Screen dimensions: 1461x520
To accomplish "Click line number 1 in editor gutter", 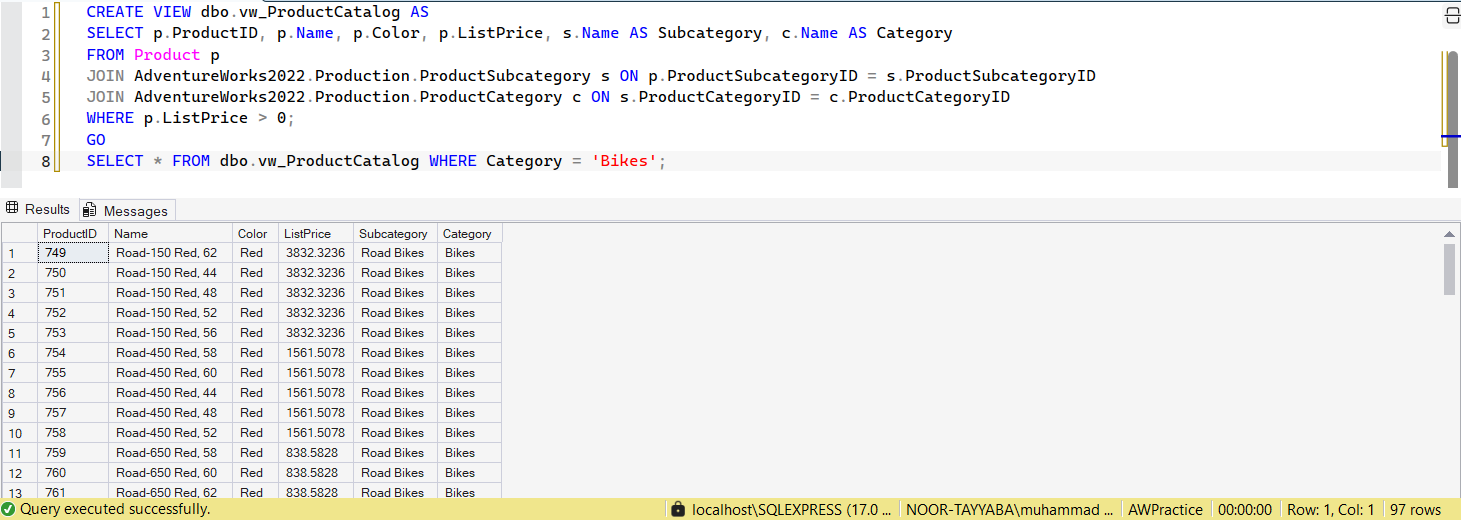I will (x=45, y=13).
